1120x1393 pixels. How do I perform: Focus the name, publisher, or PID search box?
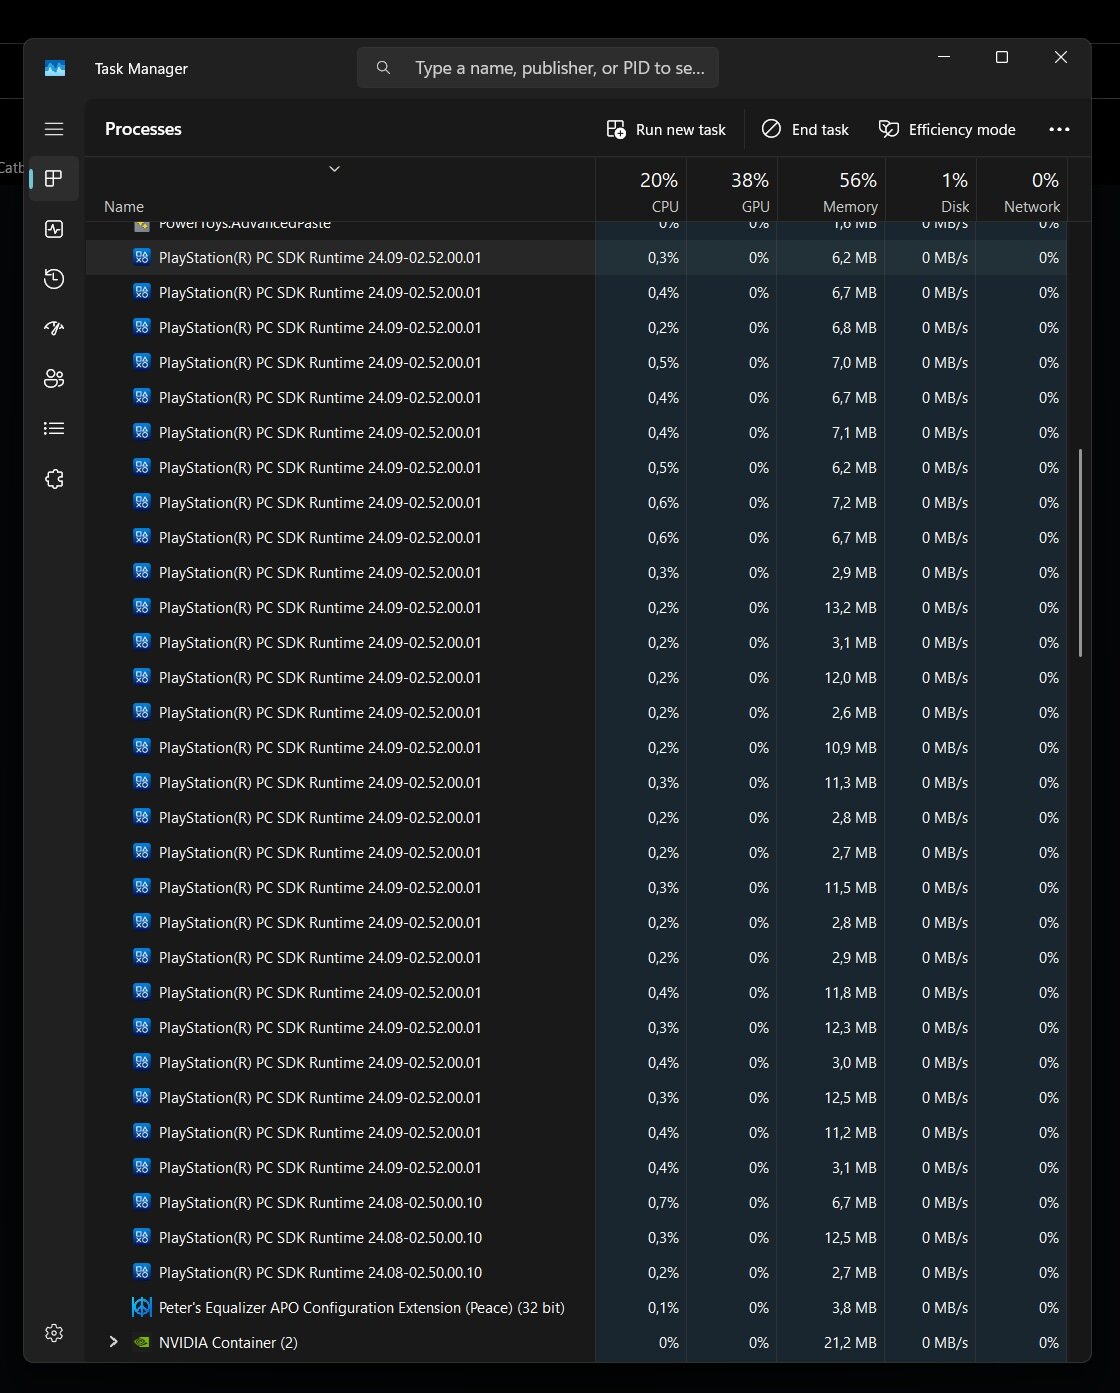pyautogui.click(x=538, y=68)
